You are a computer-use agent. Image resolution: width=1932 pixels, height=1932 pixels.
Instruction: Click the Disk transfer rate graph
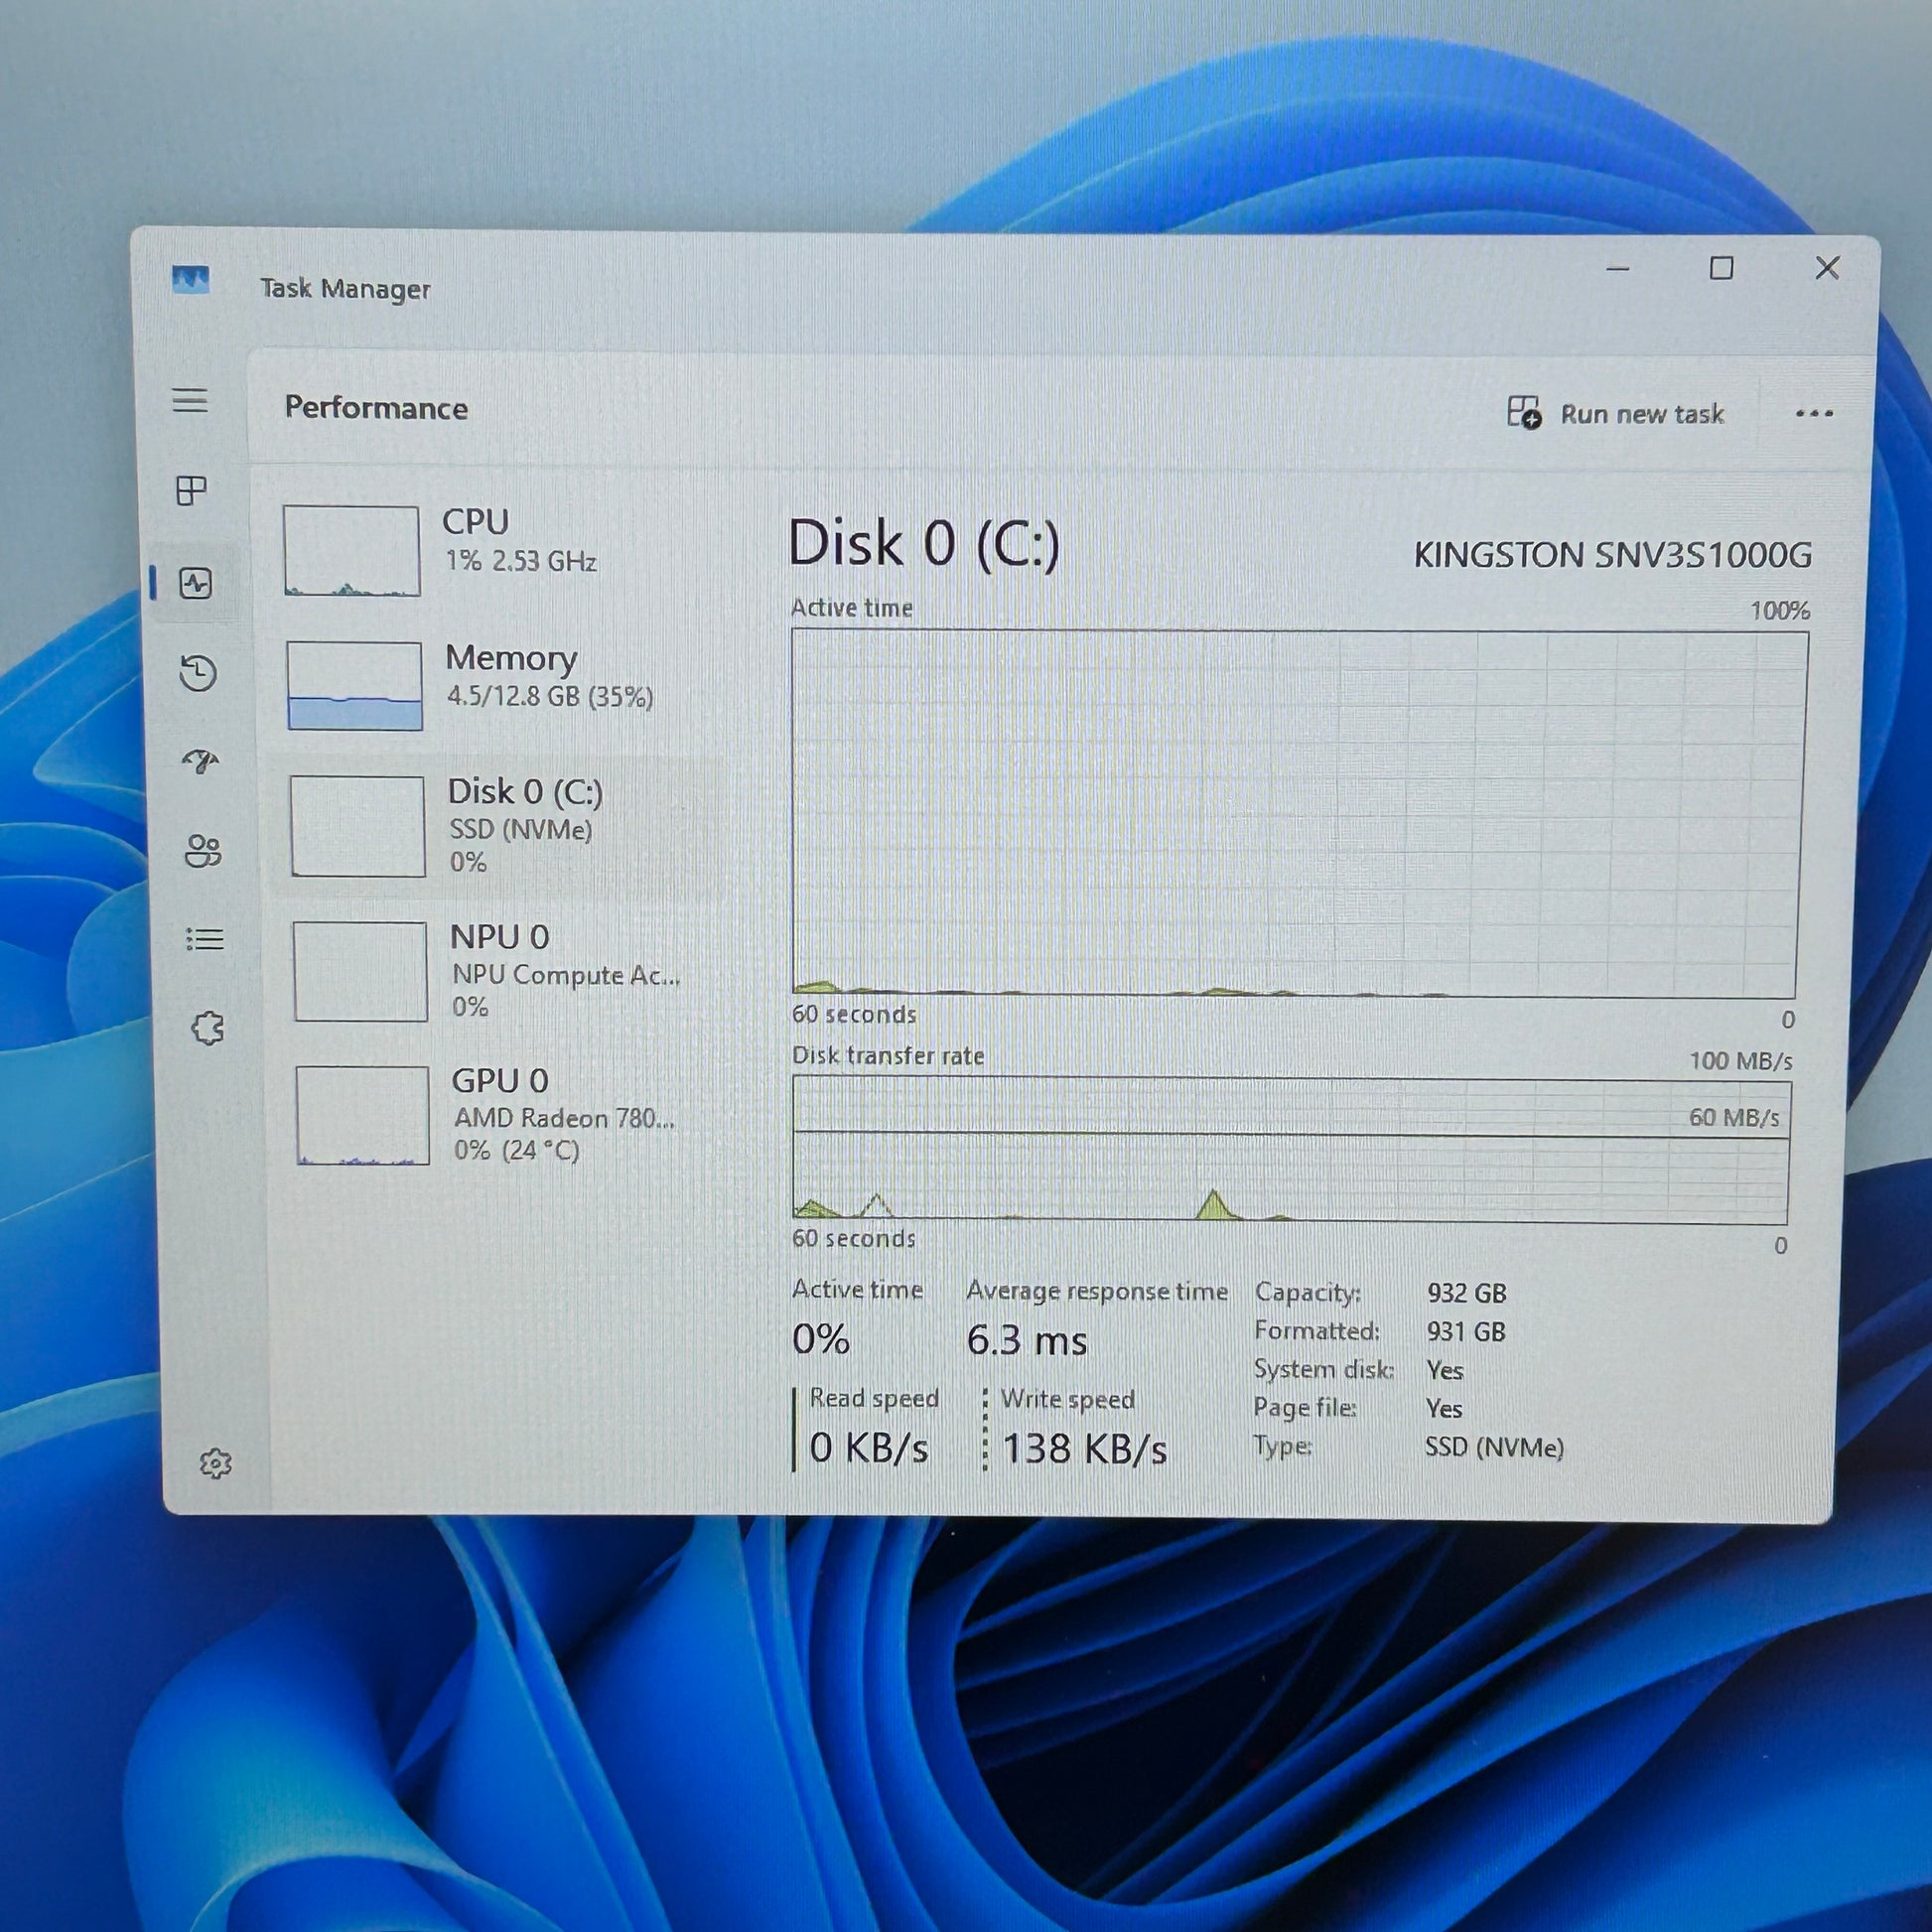point(1290,1150)
